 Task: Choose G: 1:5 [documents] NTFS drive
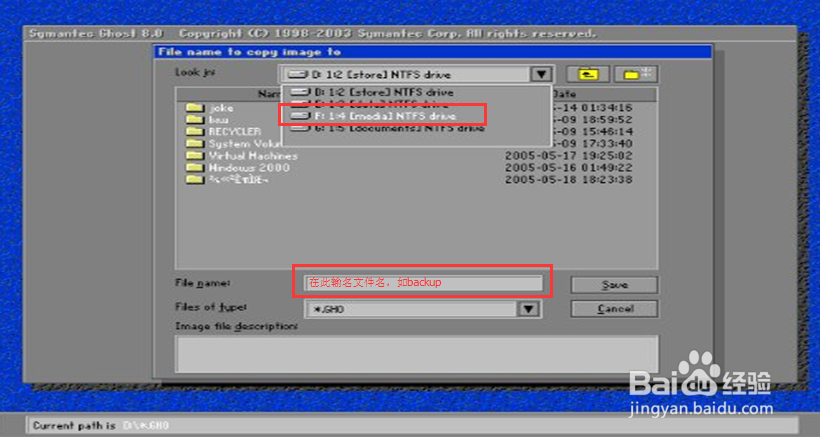[387, 128]
